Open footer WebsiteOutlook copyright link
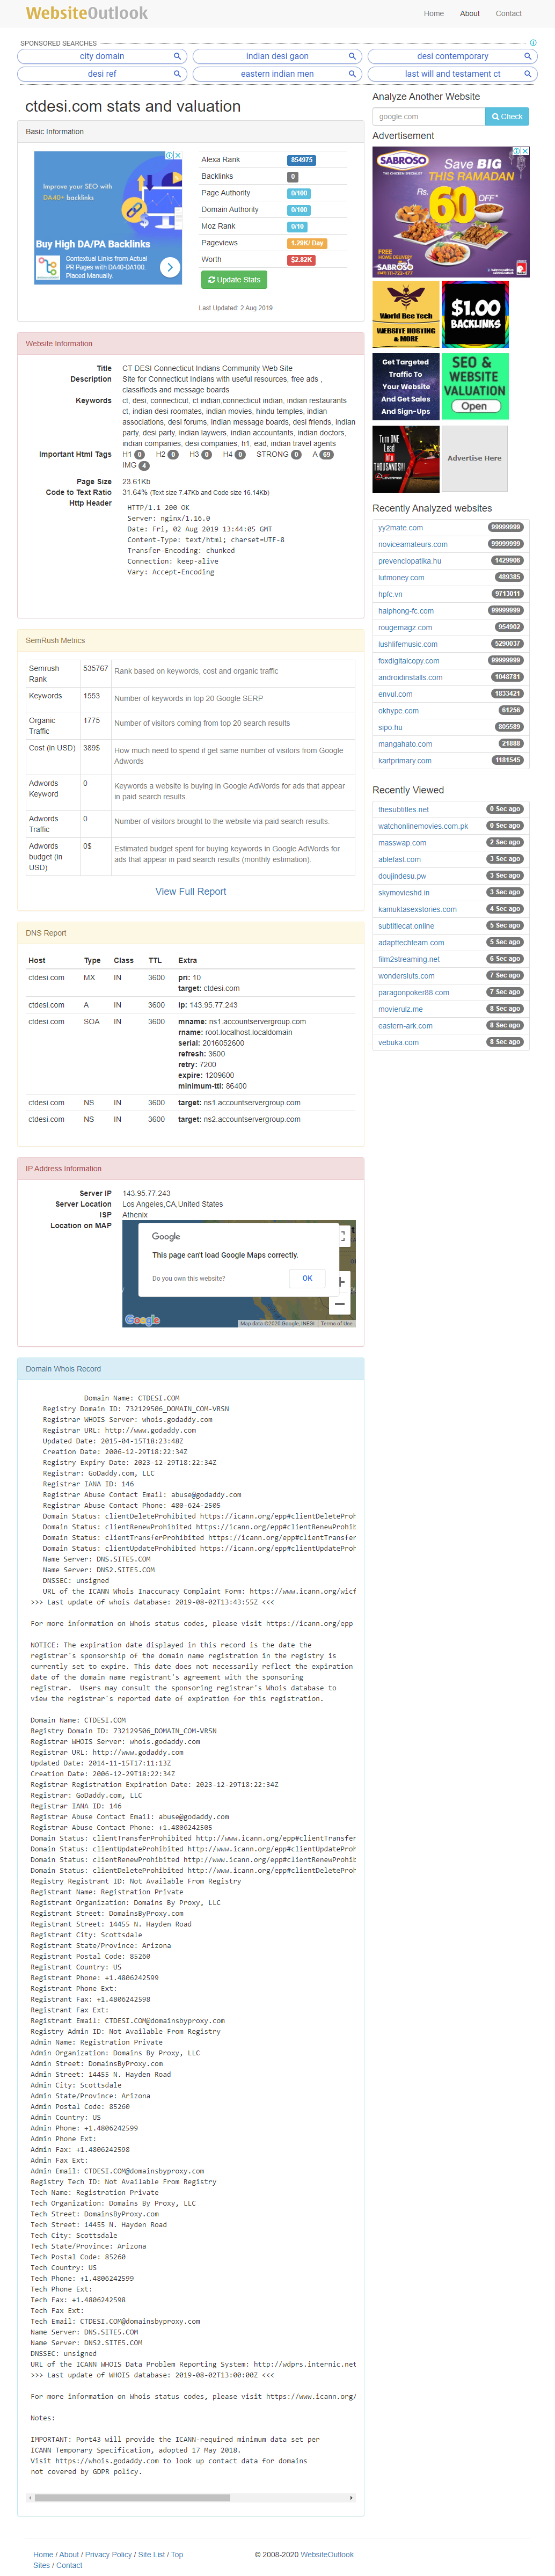Image resolution: width=555 pixels, height=2576 pixels. 327,2554
